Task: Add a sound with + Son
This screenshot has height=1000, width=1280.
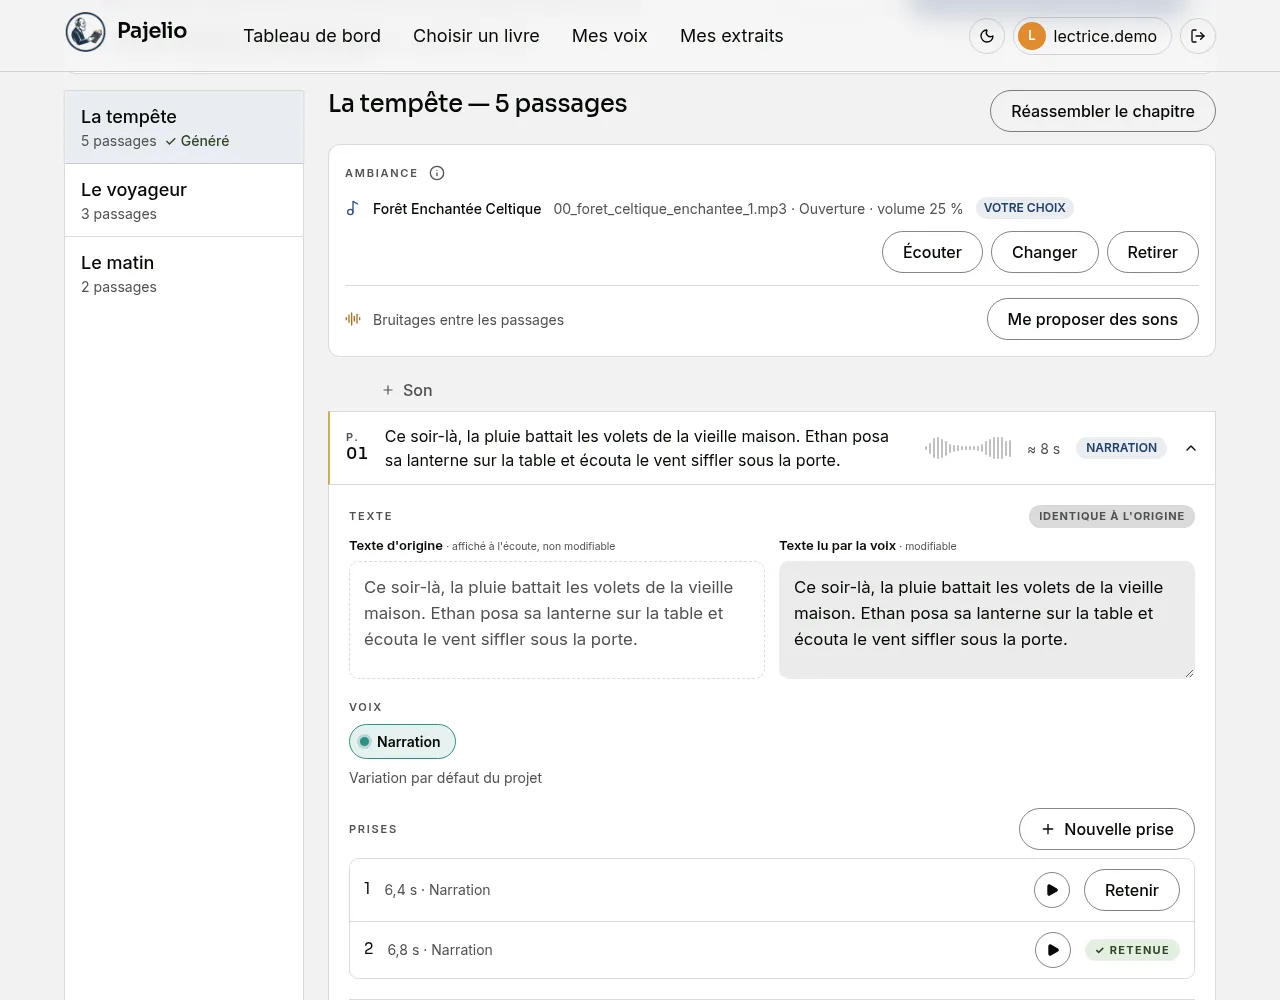Action: tap(408, 390)
